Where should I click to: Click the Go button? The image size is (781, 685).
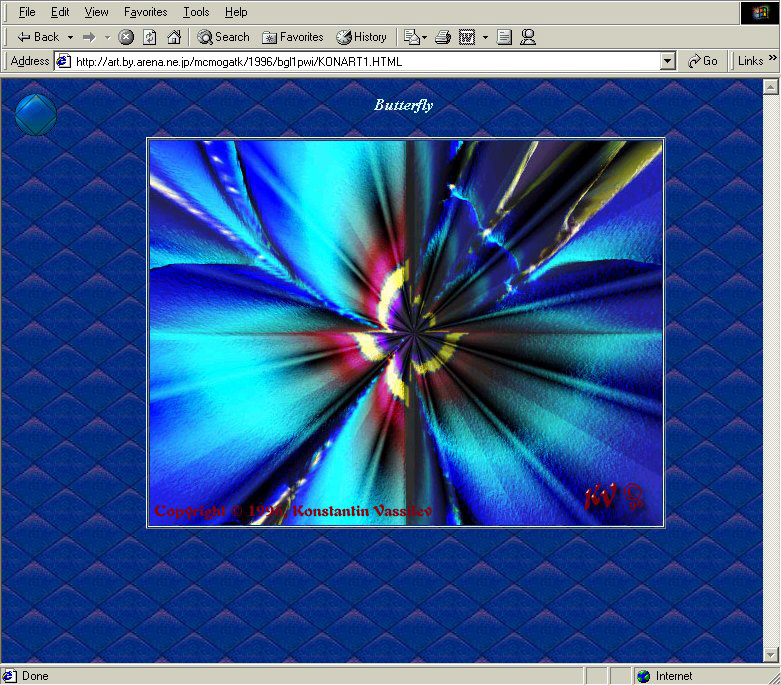(702, 61)
